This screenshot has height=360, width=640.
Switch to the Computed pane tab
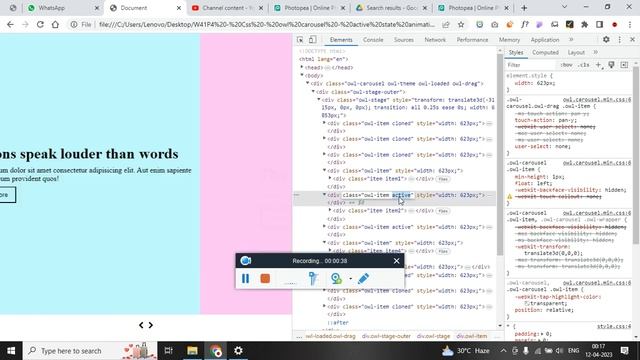pyautogui.click(x=545, y=52)
